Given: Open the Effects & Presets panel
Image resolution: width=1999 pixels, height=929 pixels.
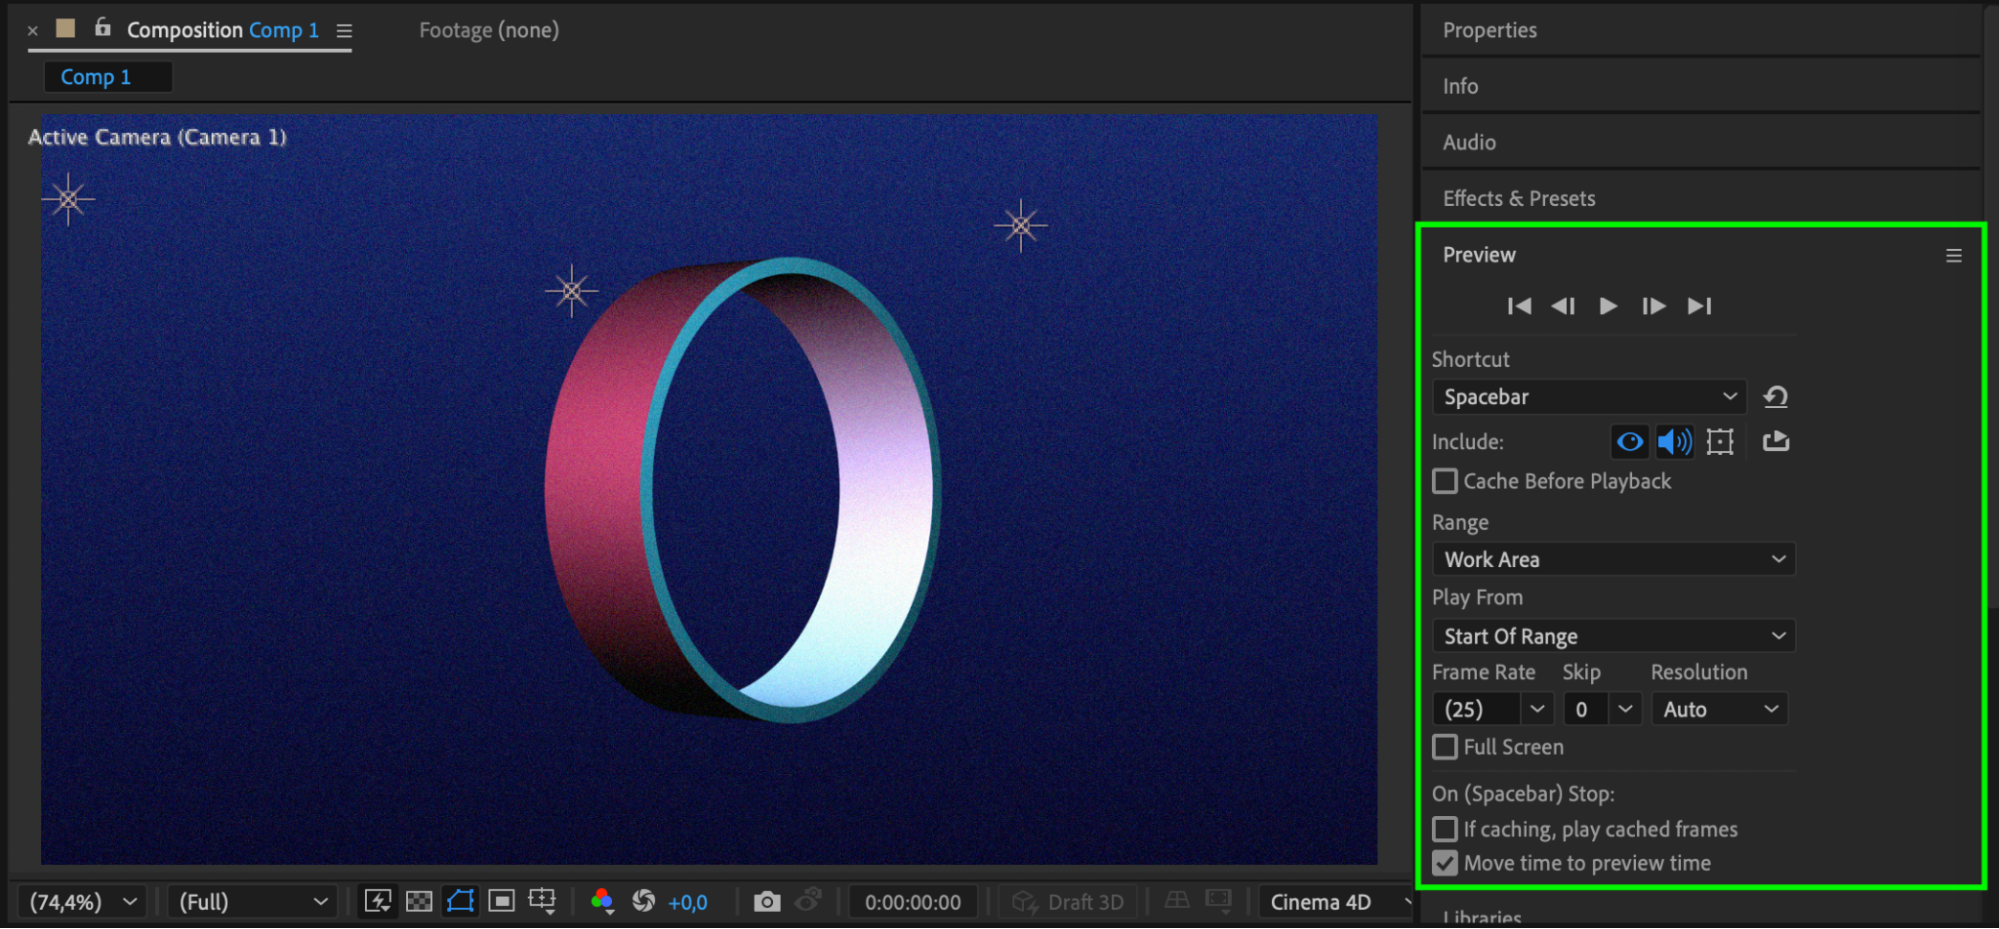Looking at the screenshot, I should (1518, 198).
